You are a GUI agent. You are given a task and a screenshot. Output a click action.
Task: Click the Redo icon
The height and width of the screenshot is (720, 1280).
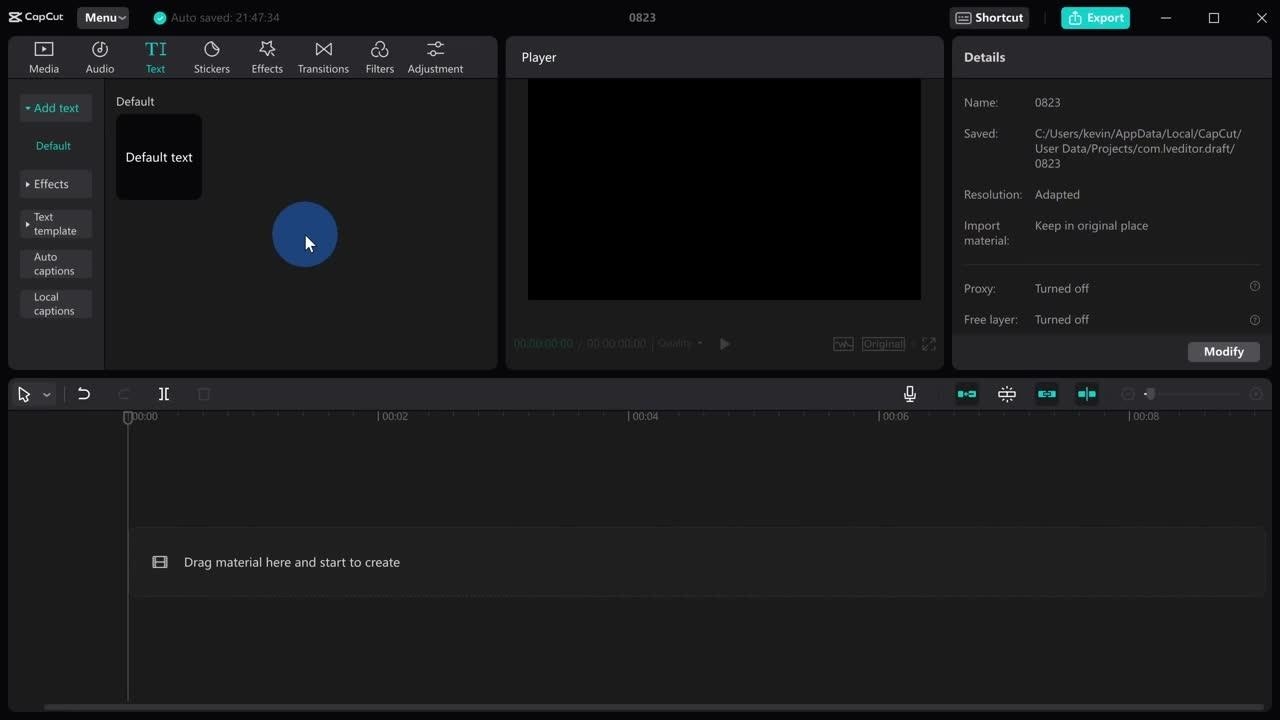(x=124, y=394)
